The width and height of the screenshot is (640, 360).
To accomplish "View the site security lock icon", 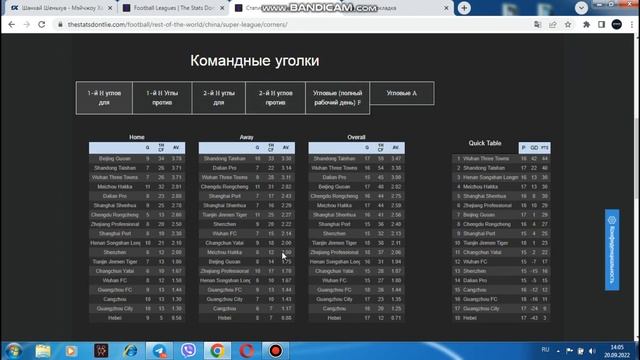I will [x=60, y=24].
